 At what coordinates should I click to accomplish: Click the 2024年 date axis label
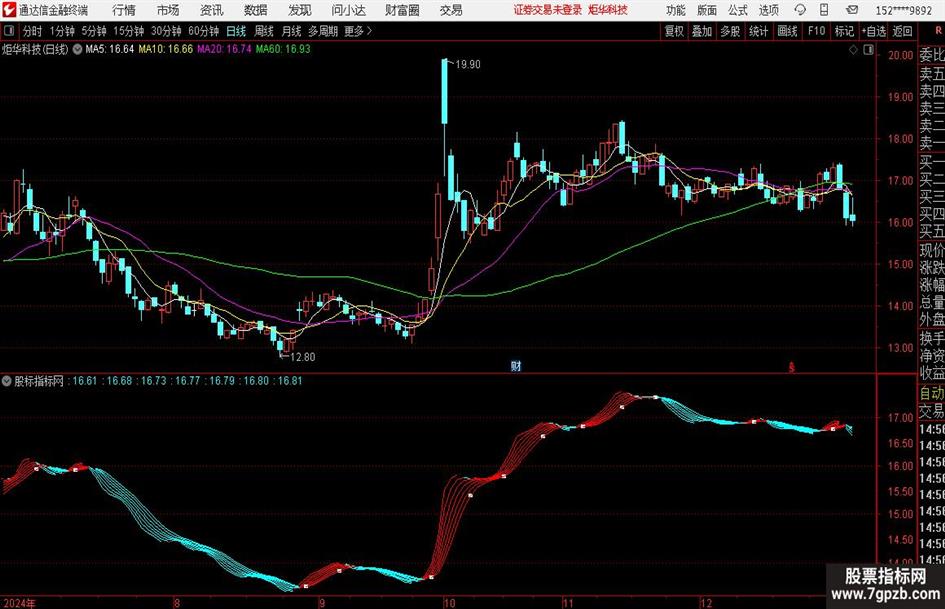click(x=19, y=603)
